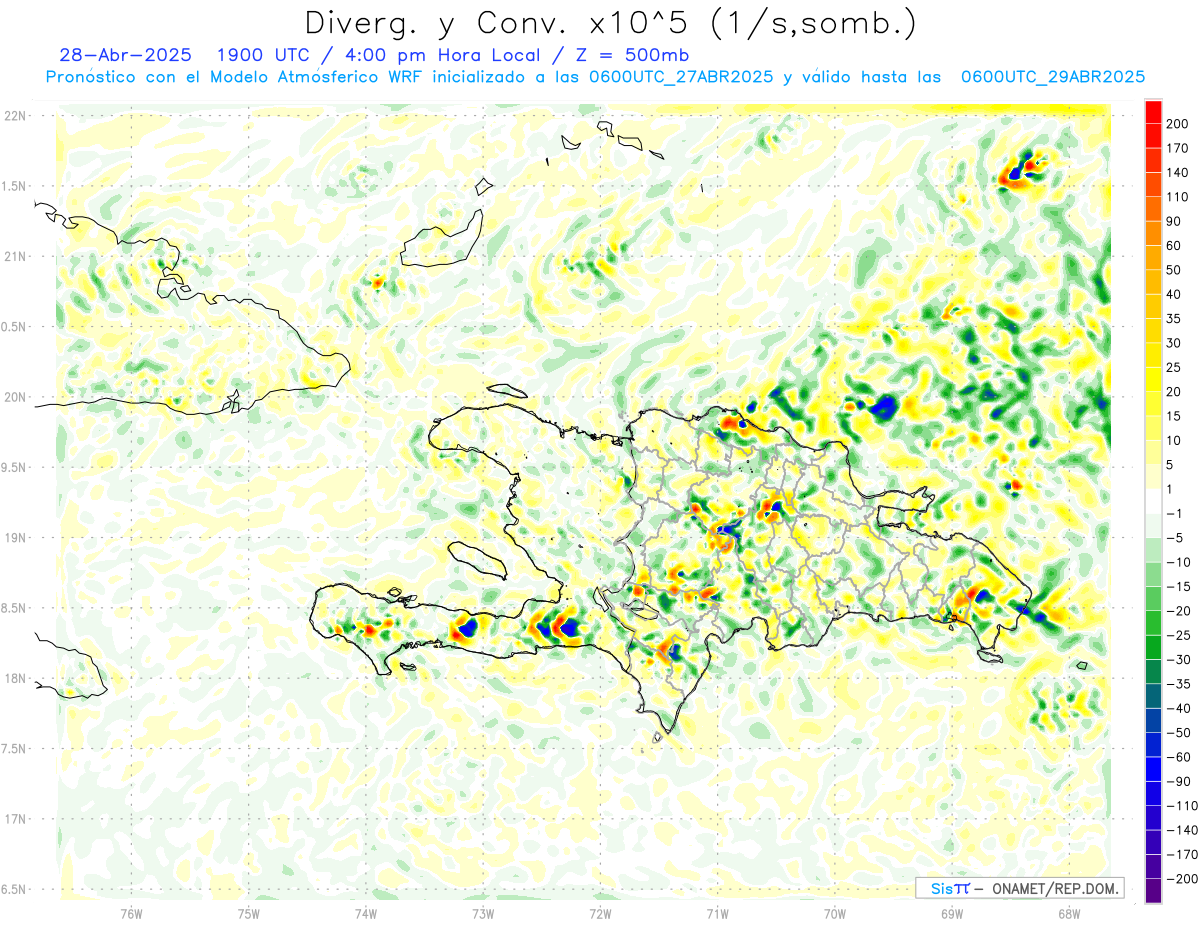The width and height of the screenshot is (1200, 927).
Task: Click the '69W' longitude label
Action: [952, 913]
